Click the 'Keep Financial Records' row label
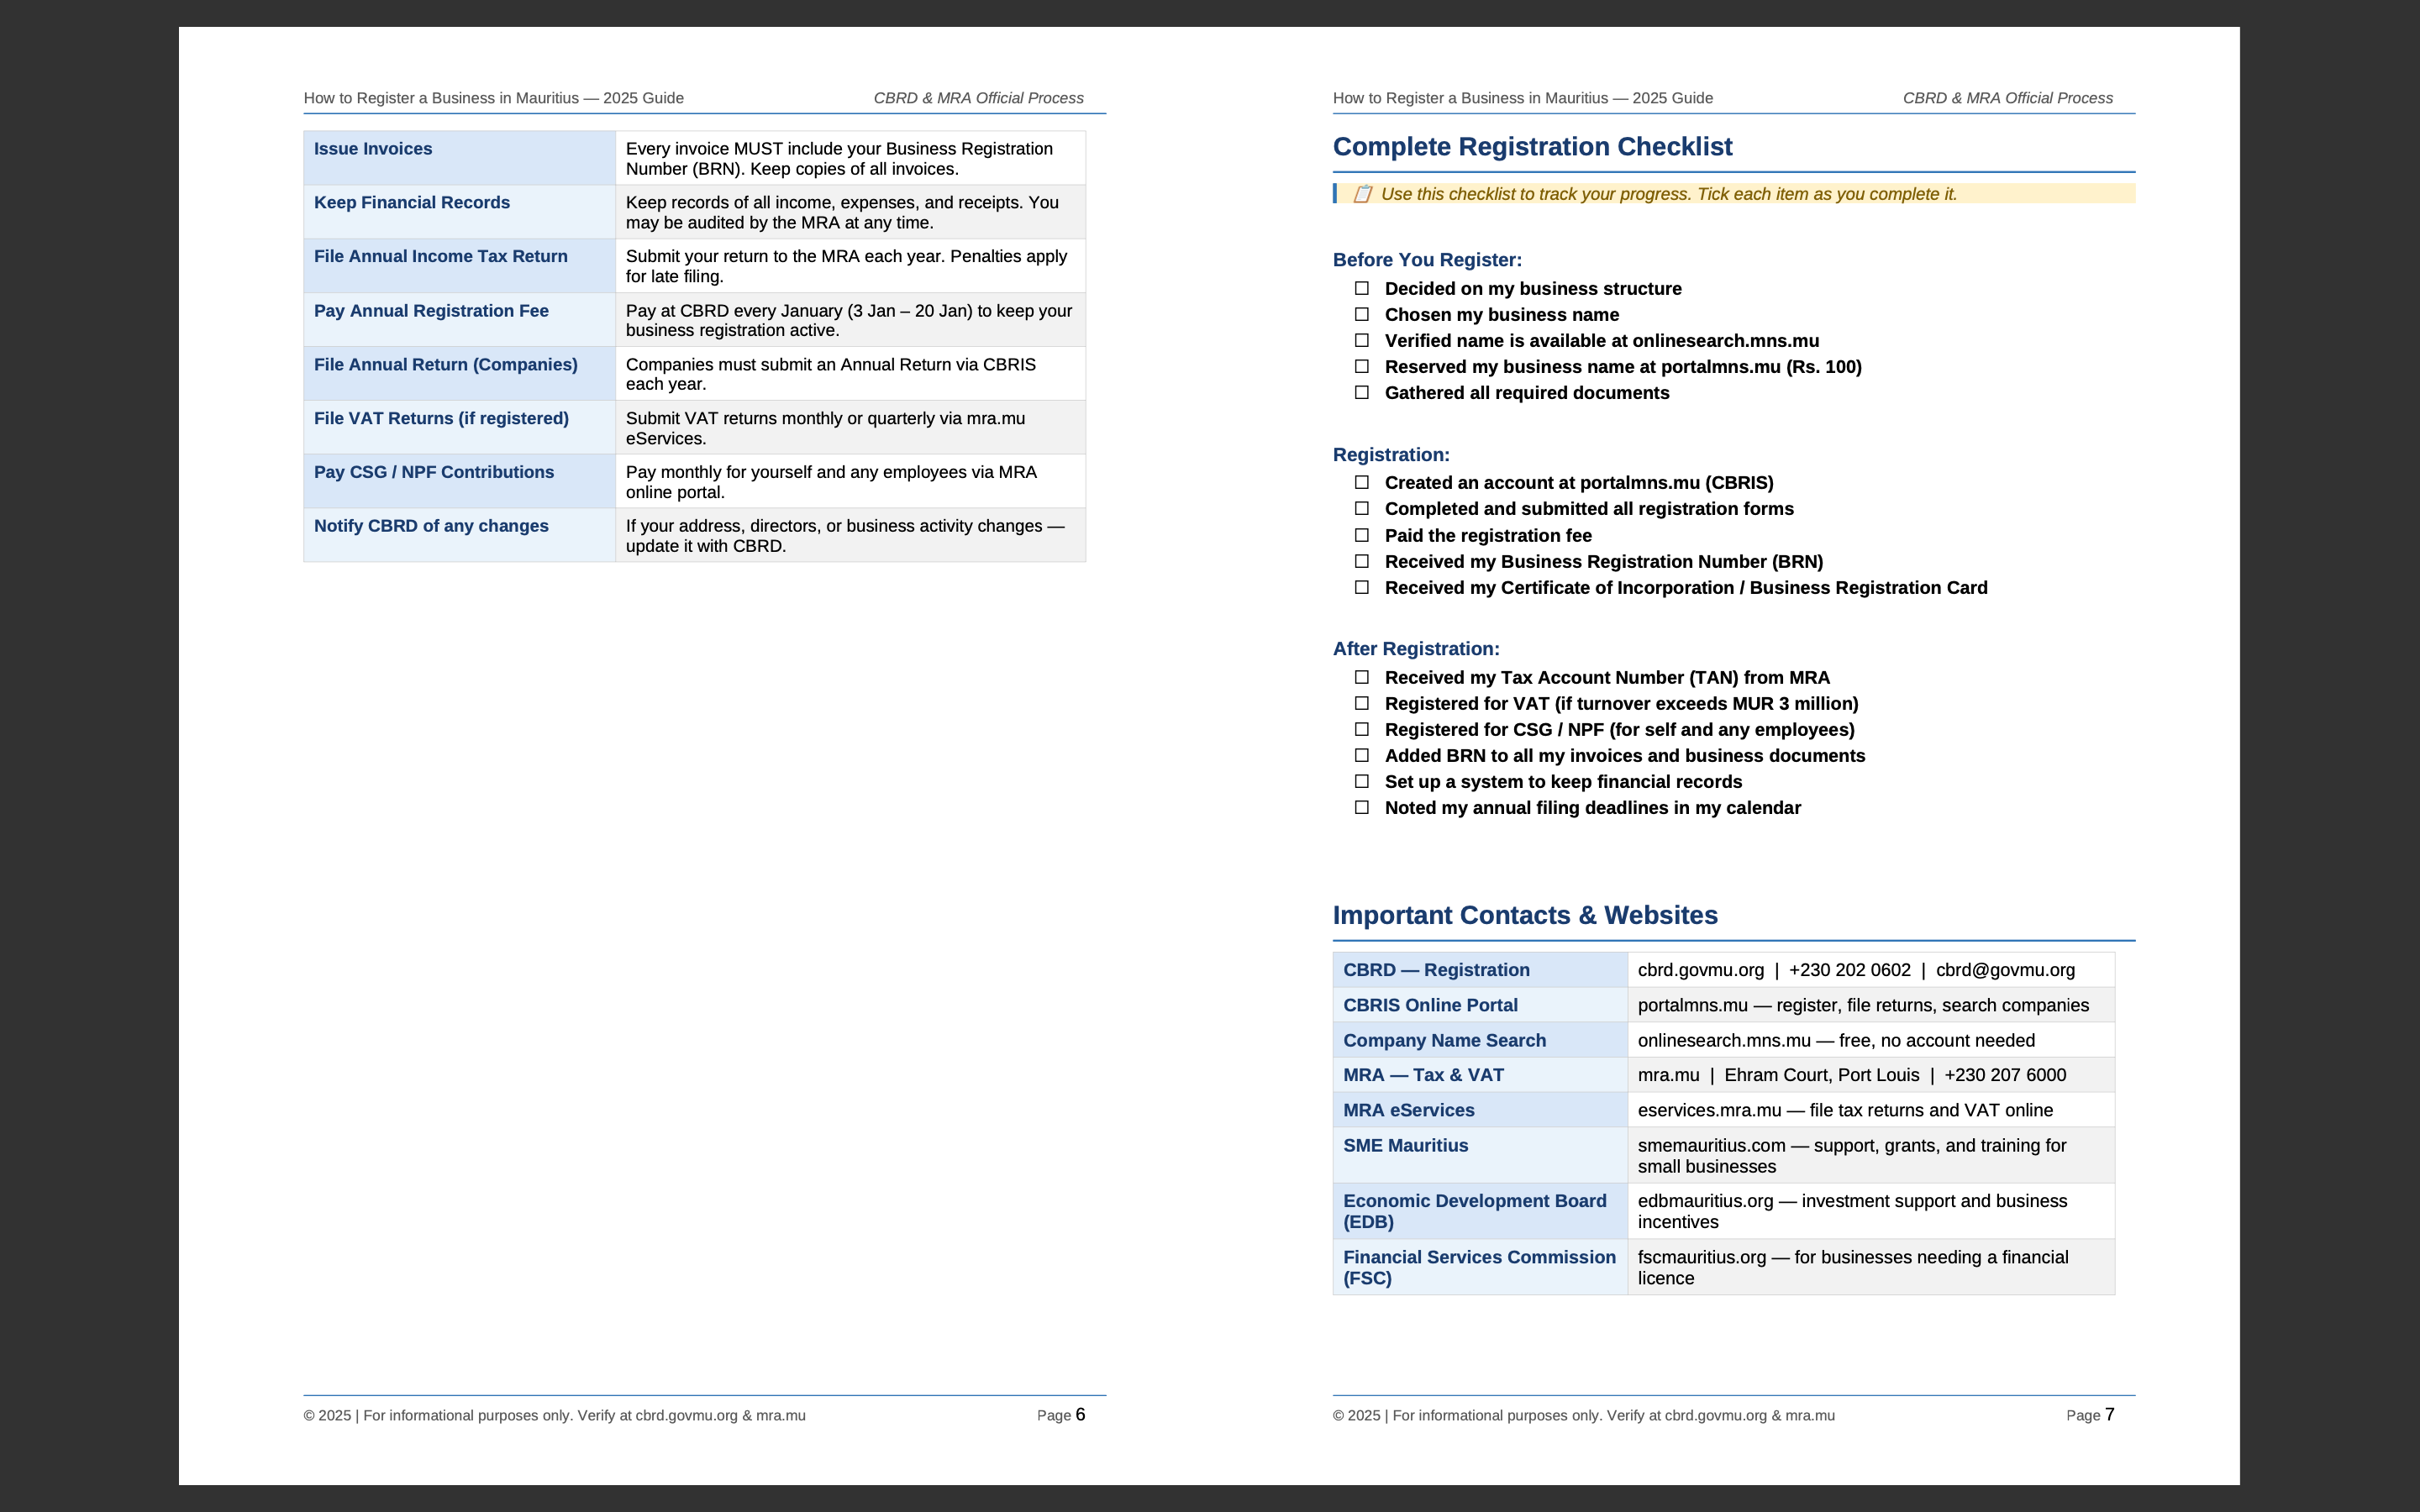 point(412,203)
